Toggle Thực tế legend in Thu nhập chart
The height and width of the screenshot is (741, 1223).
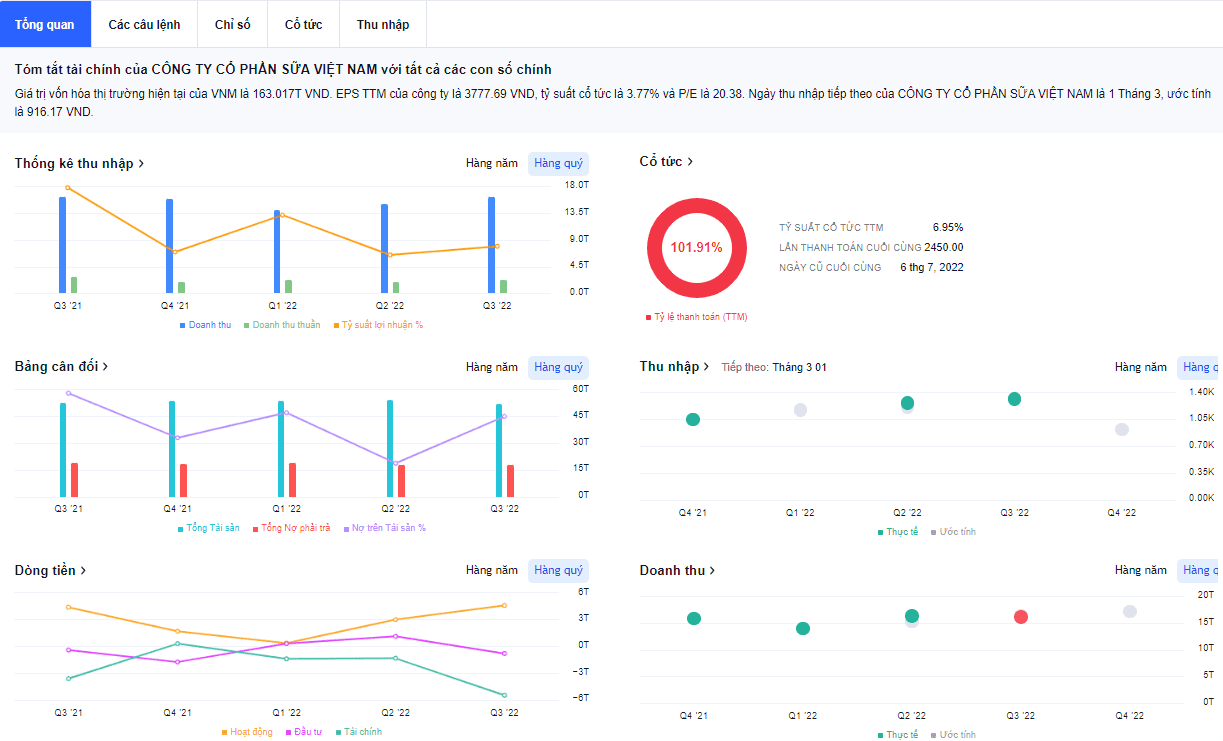pos(897,532)
